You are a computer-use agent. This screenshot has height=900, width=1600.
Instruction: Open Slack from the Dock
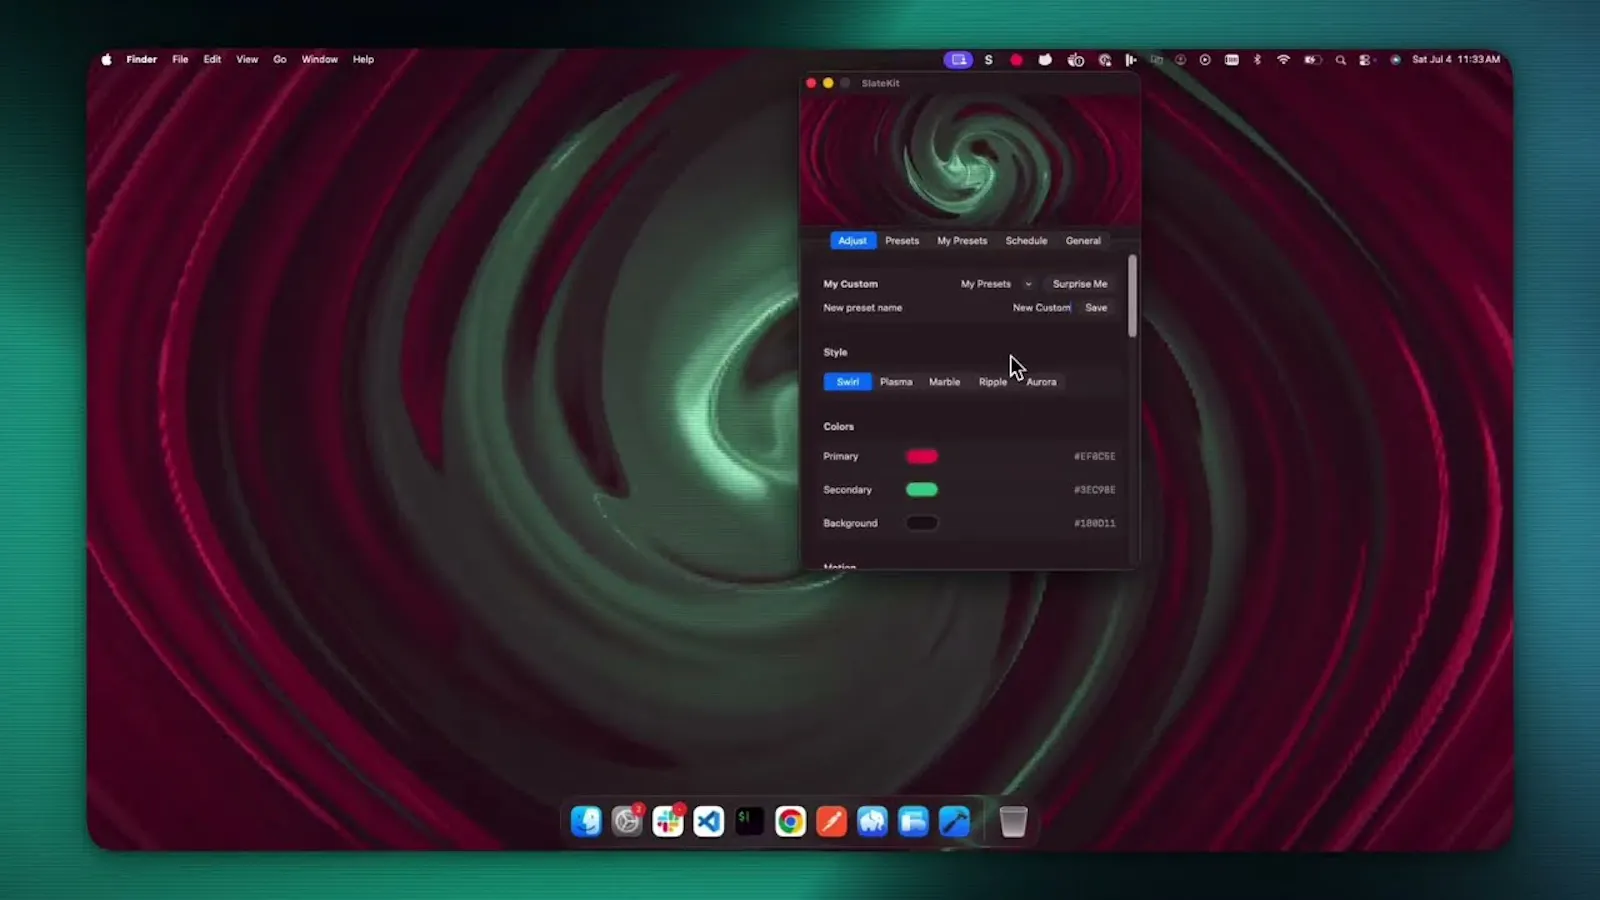tap(668, 822)
